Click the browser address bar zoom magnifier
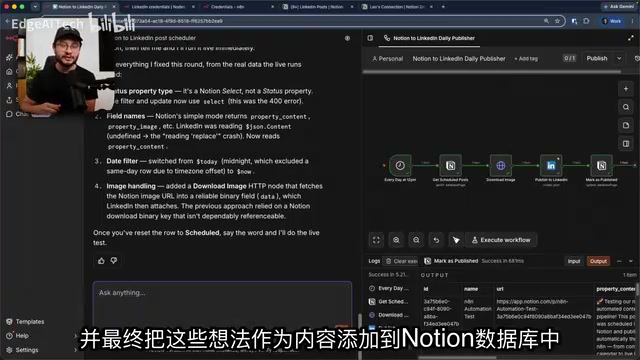 [546, 21]
